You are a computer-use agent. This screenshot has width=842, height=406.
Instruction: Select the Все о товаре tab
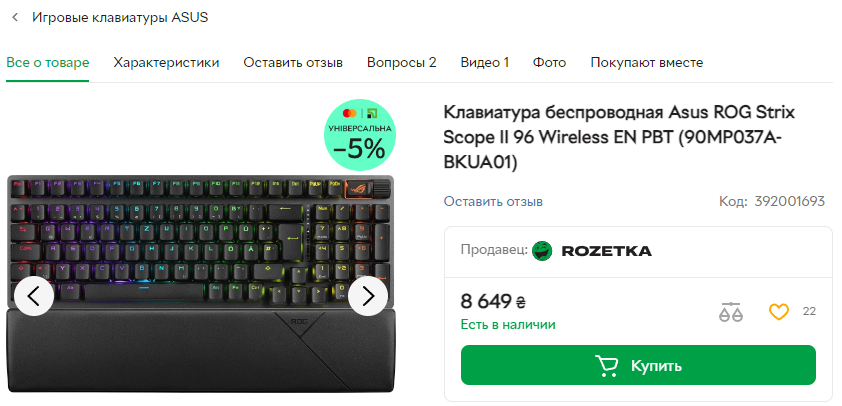[48, 63]
